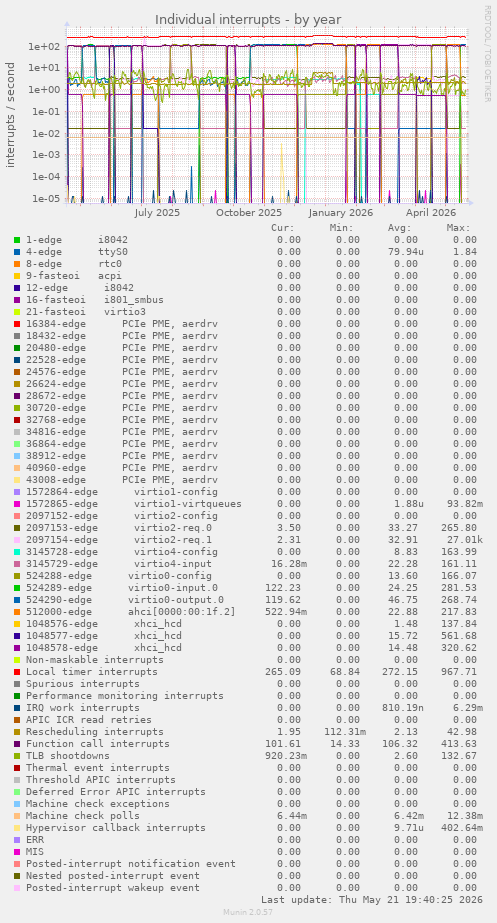This screenshot has height=923, width=497.
Task: Click the Avg column header
Action: click(399, 228)
